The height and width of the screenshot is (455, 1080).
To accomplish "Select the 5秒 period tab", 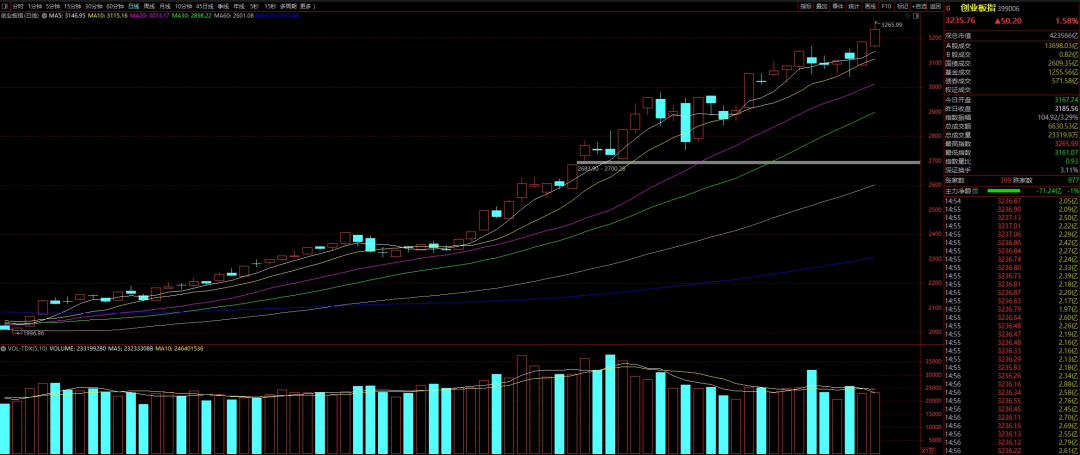I will pos(254,6).
